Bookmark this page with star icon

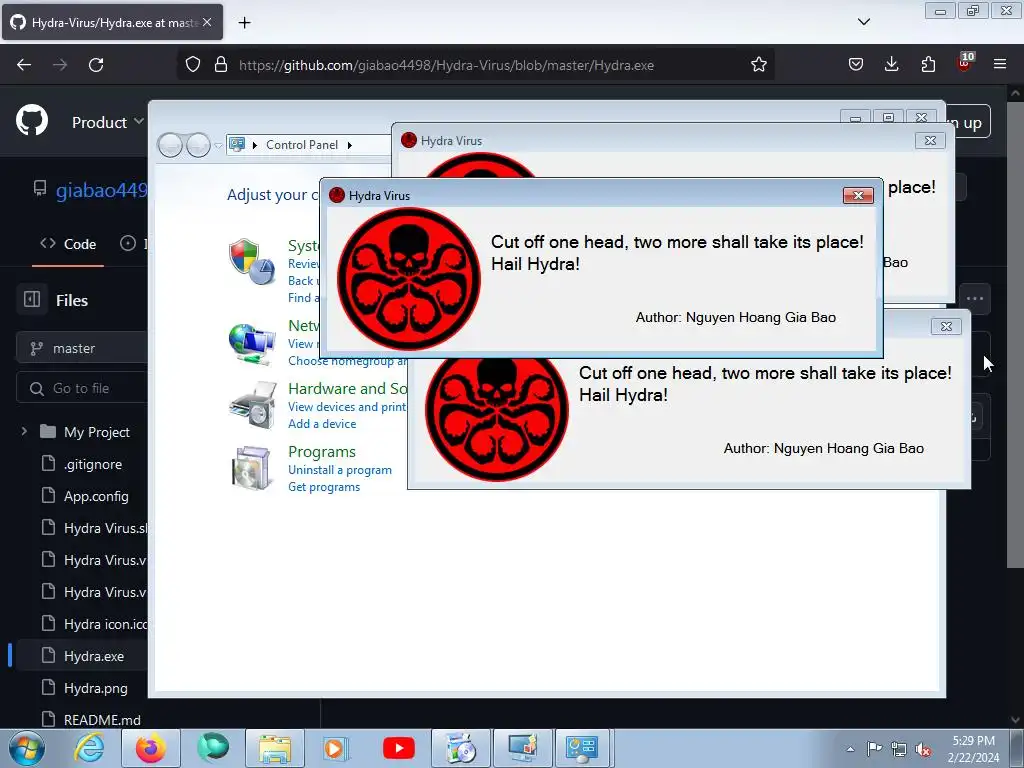(x=758, y=65)
